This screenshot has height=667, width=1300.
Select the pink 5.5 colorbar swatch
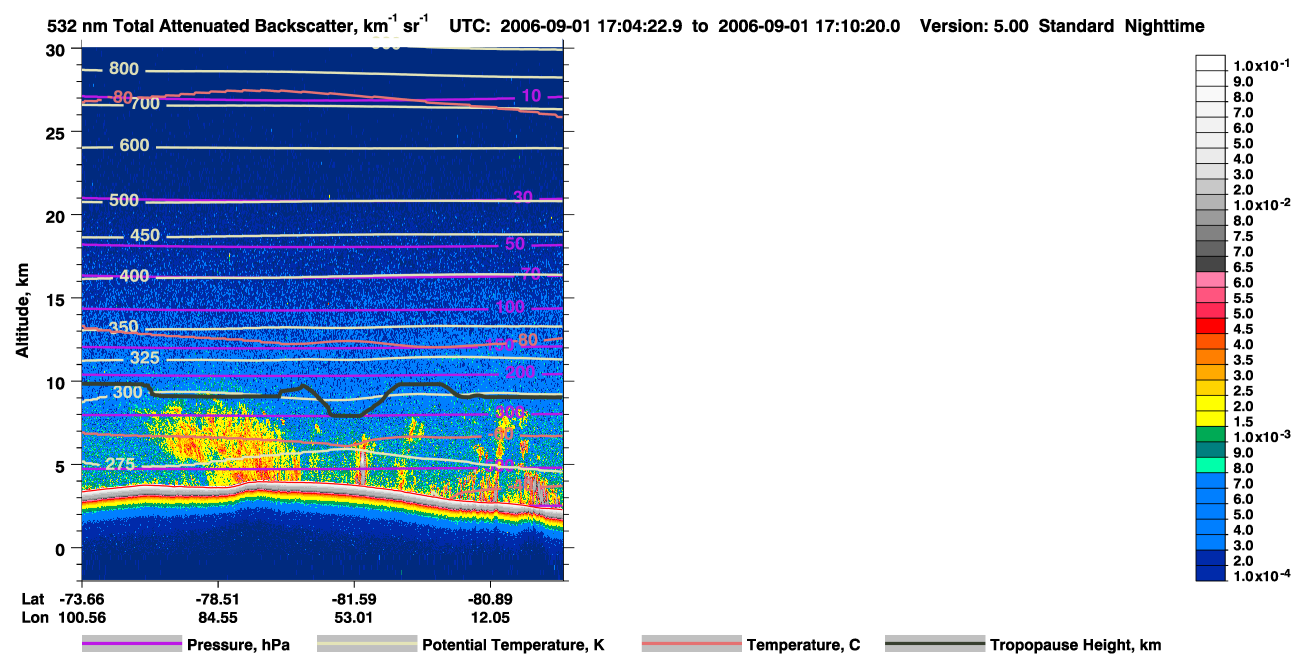pyautogui.click(x=1211, y=296)
